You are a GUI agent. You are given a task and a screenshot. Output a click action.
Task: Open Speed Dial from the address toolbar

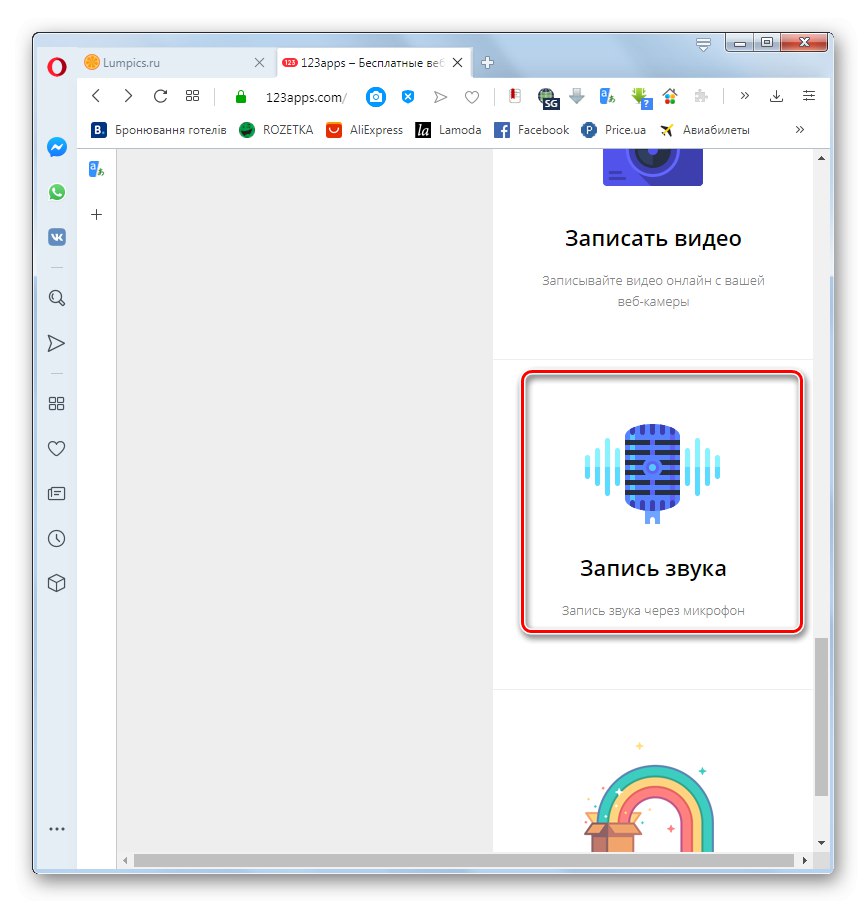pos(193,96)
